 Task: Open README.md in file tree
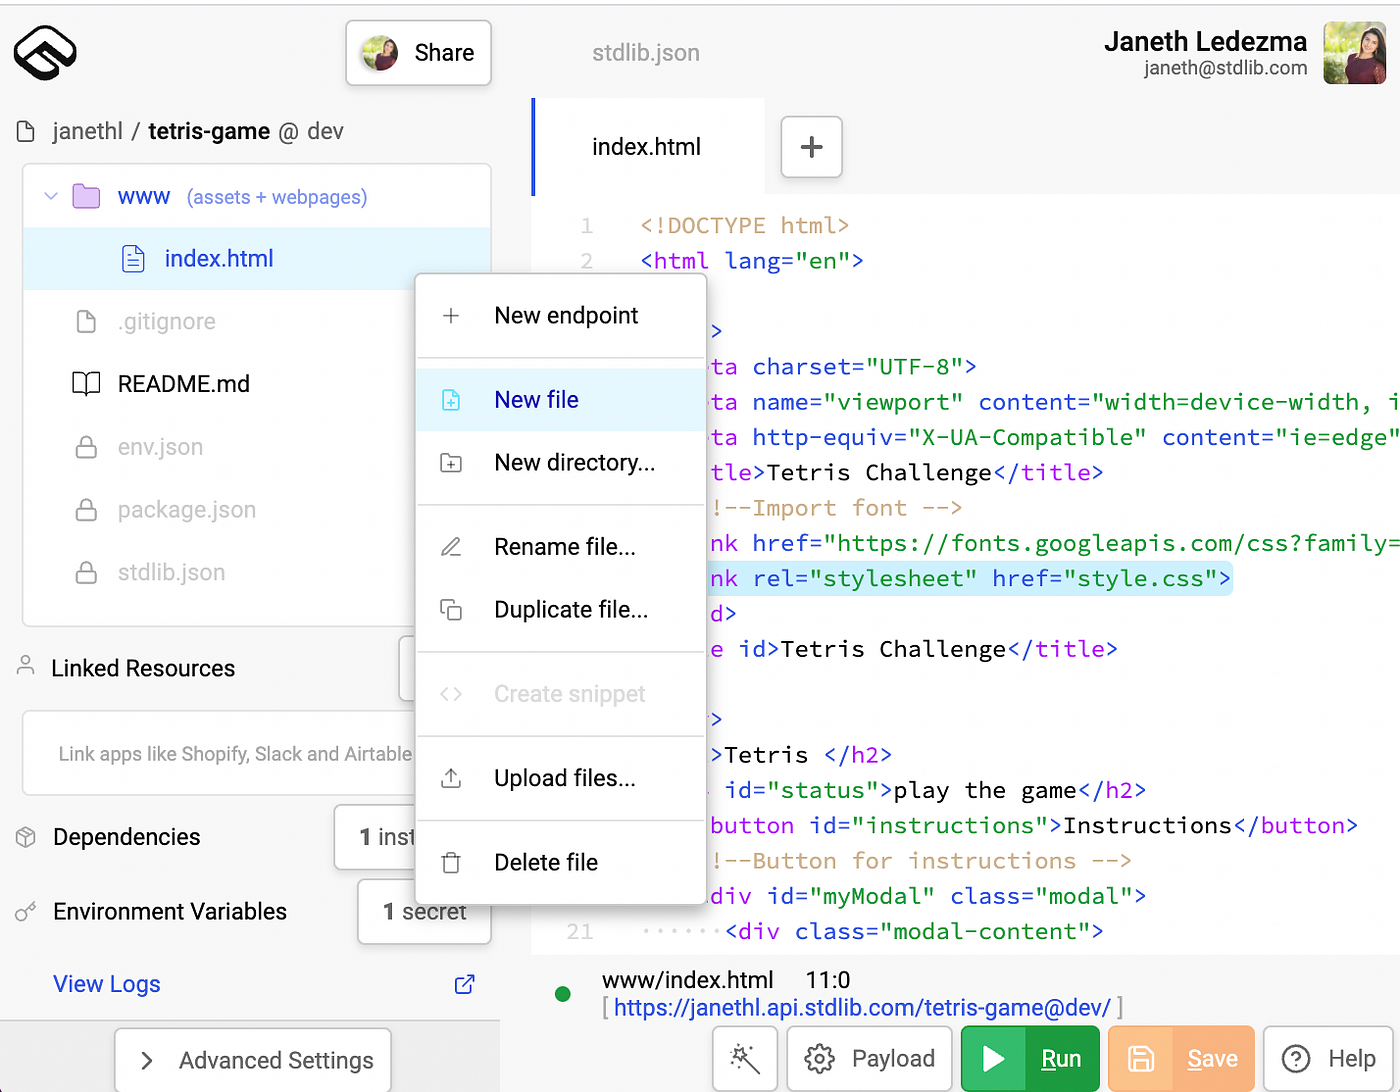[183, 384]
